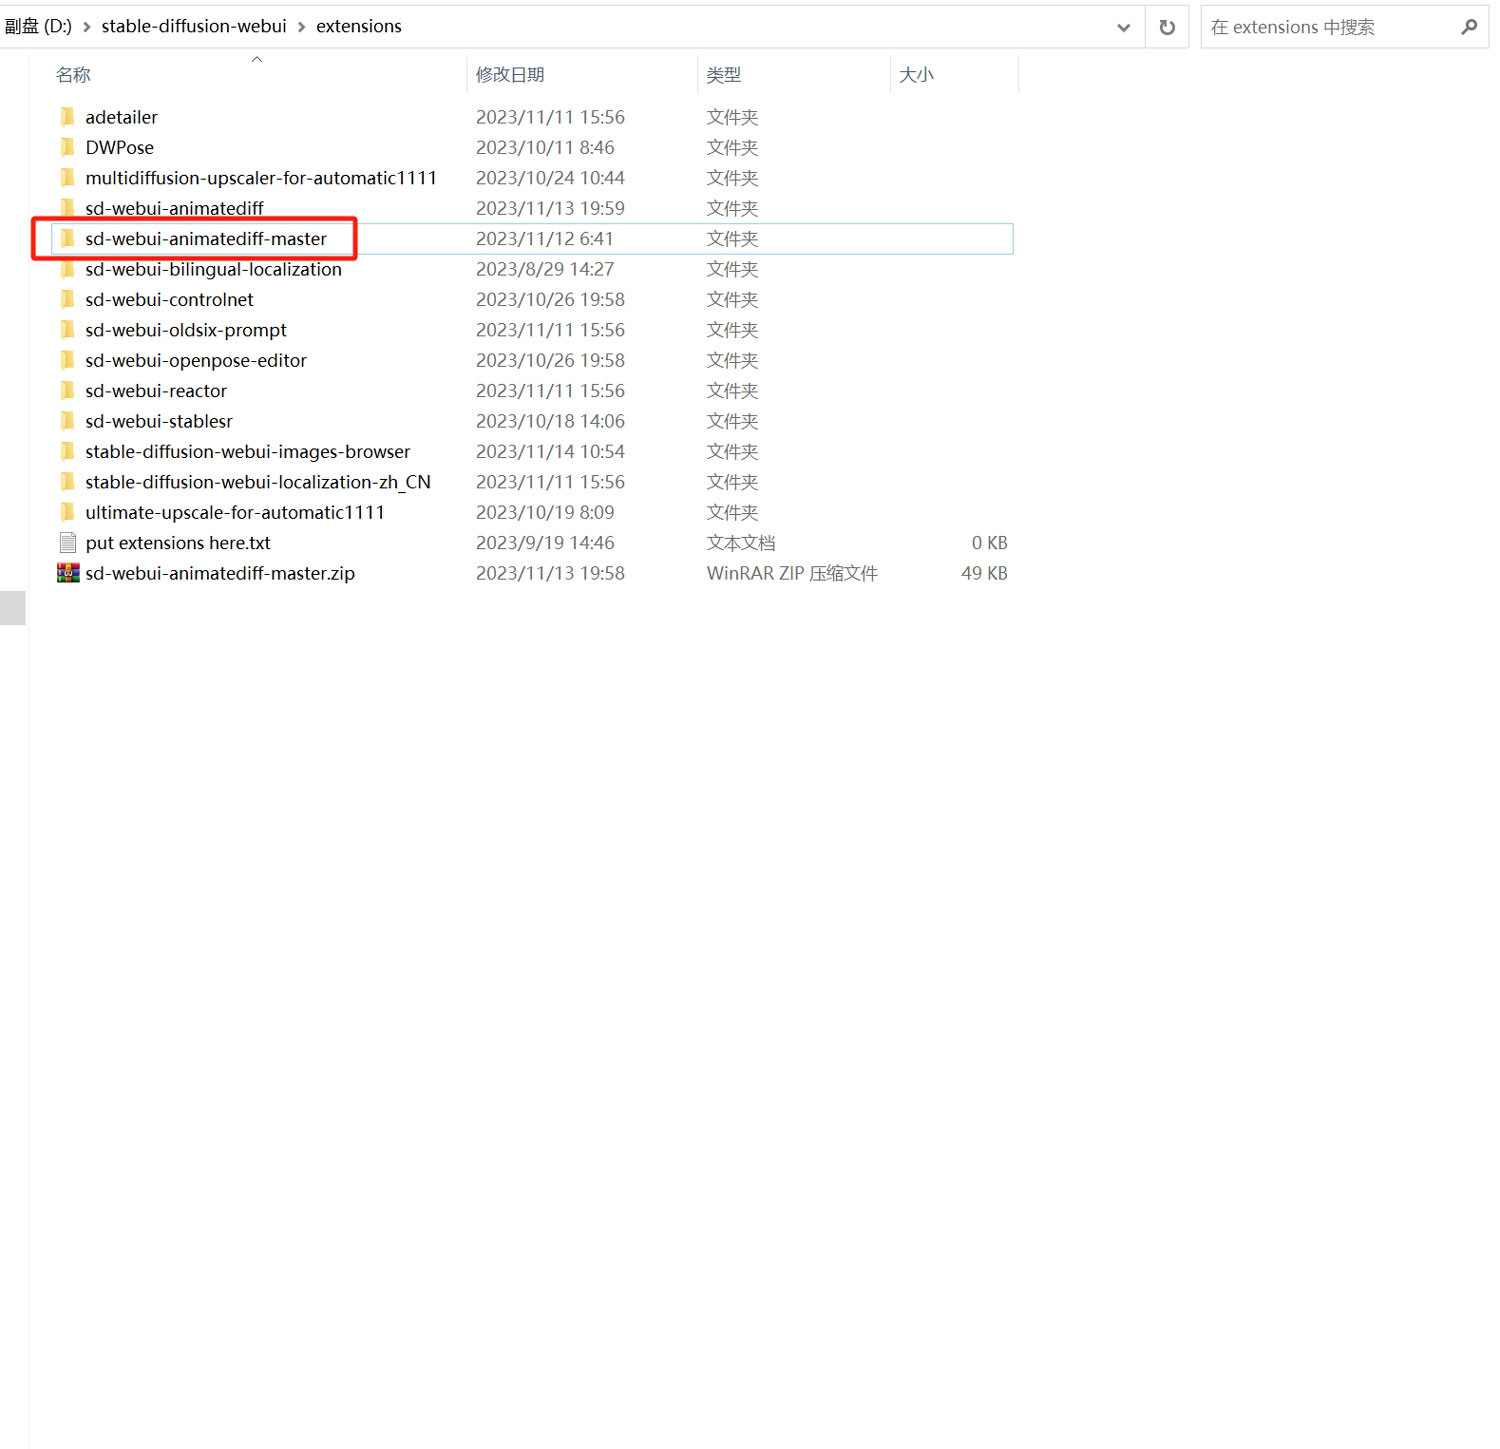Click the adetailer folder icon
This screenshot has width=1500, height=1449.
[x=68, y=117]
